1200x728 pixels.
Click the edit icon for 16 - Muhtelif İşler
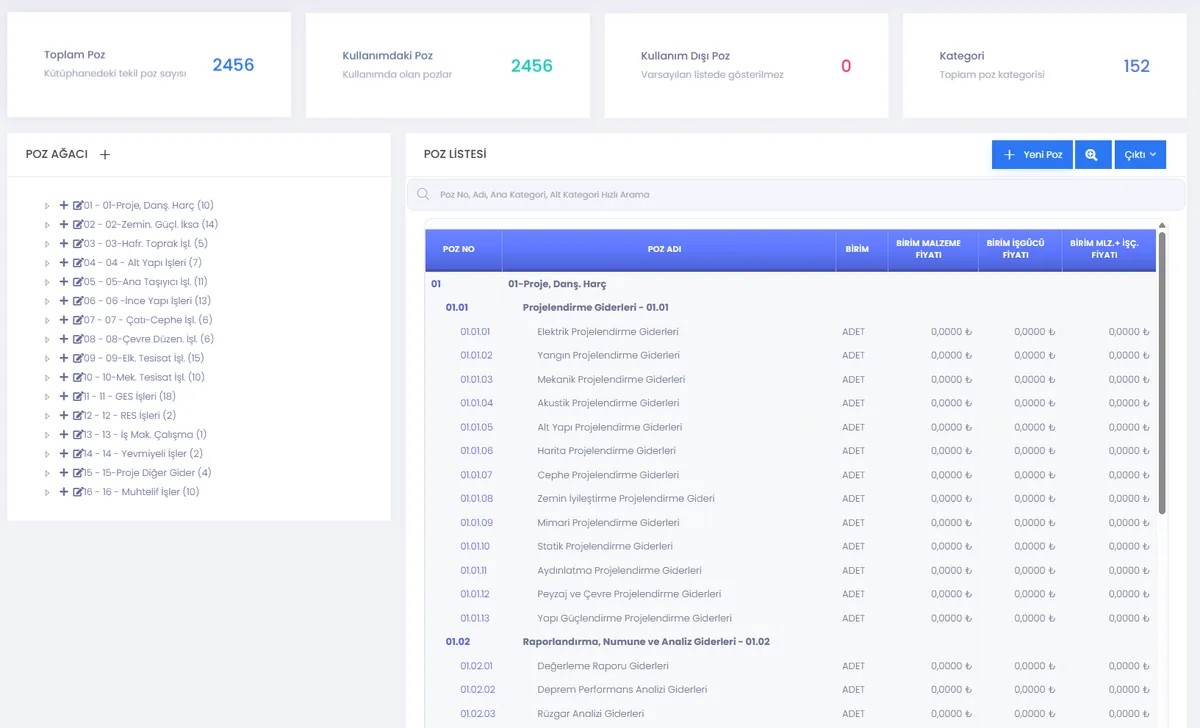(x=78, y=491)
